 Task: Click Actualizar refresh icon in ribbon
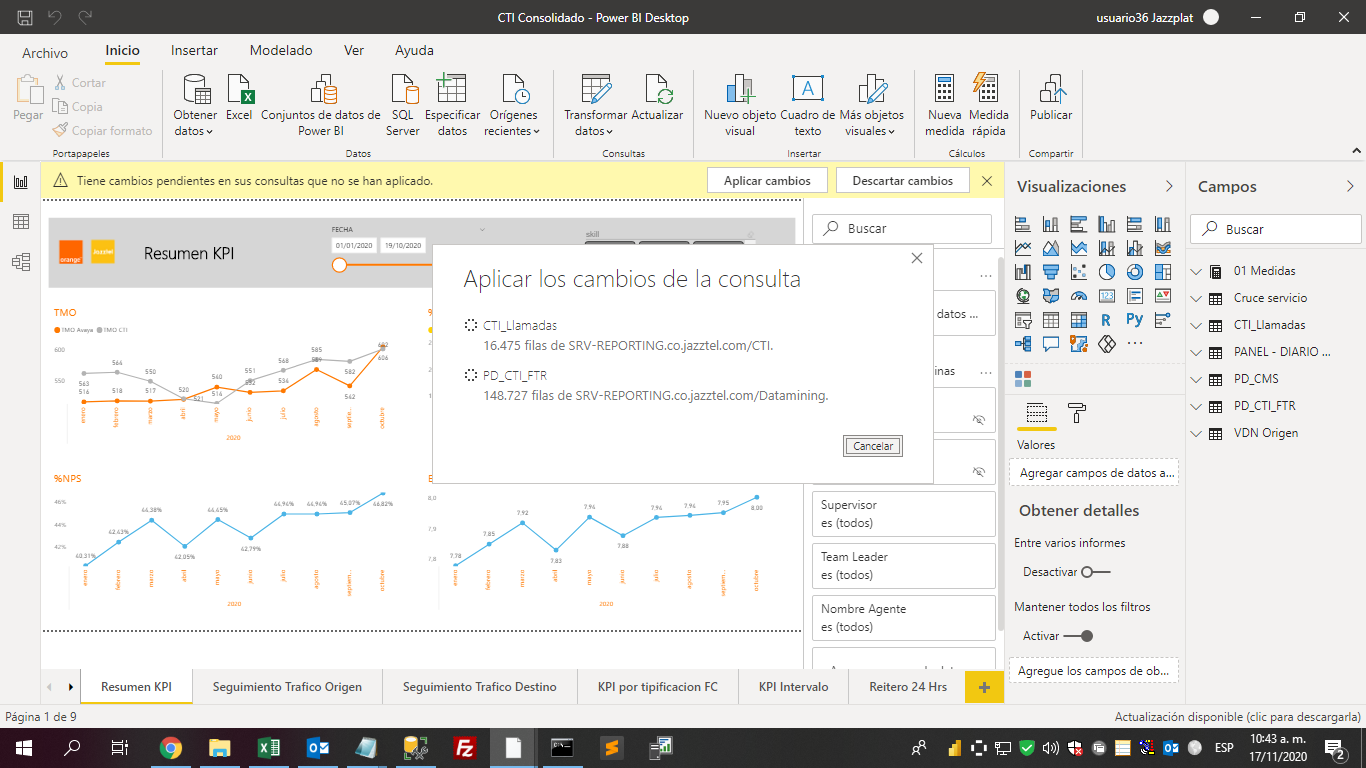(657, 97)
